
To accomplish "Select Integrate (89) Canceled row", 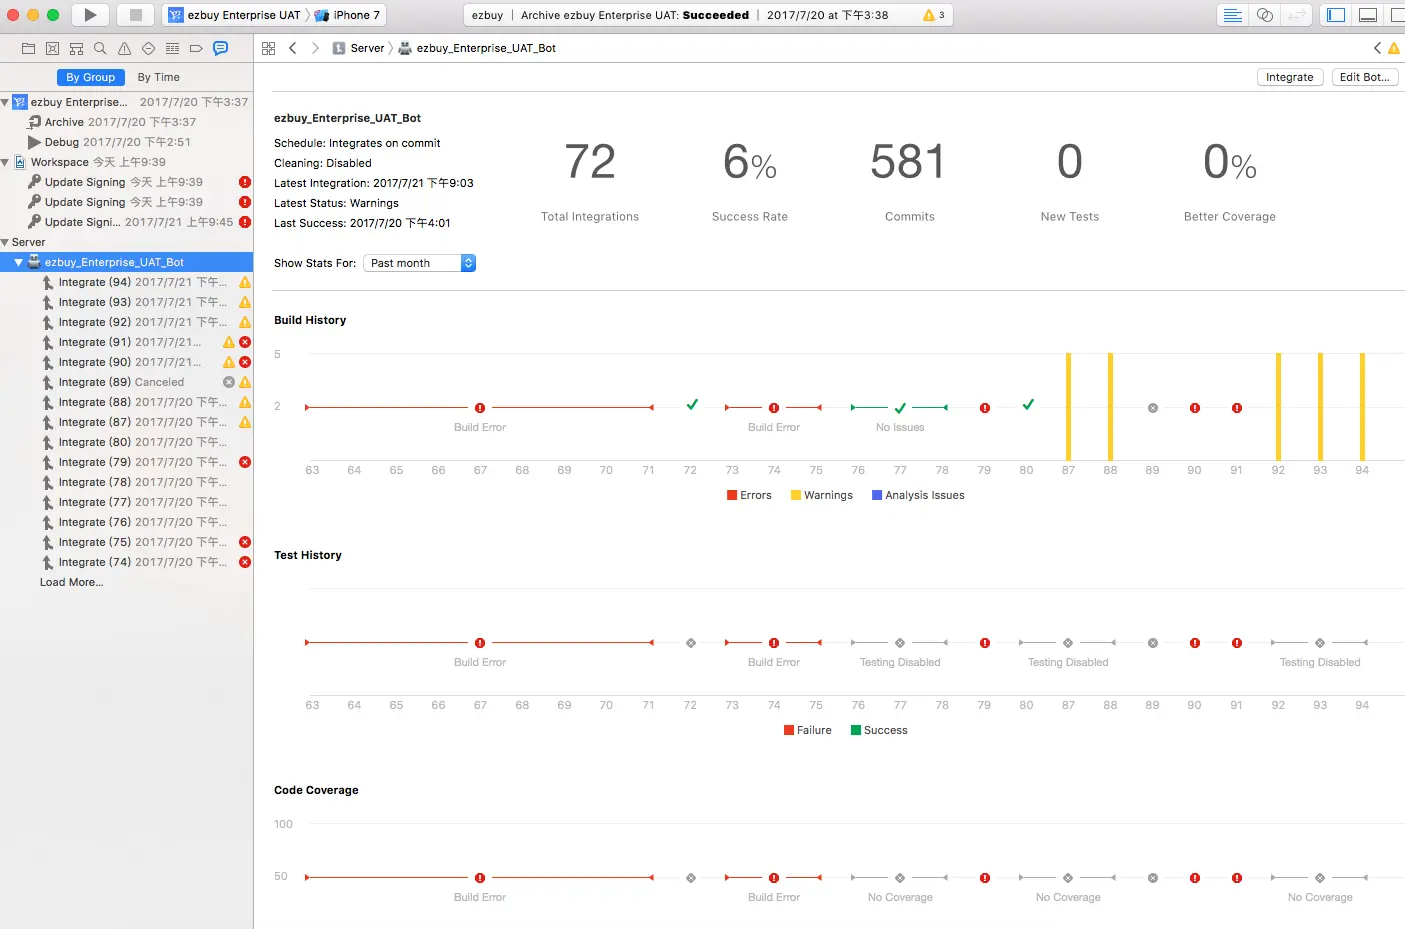I will click(x=126, y=382).
